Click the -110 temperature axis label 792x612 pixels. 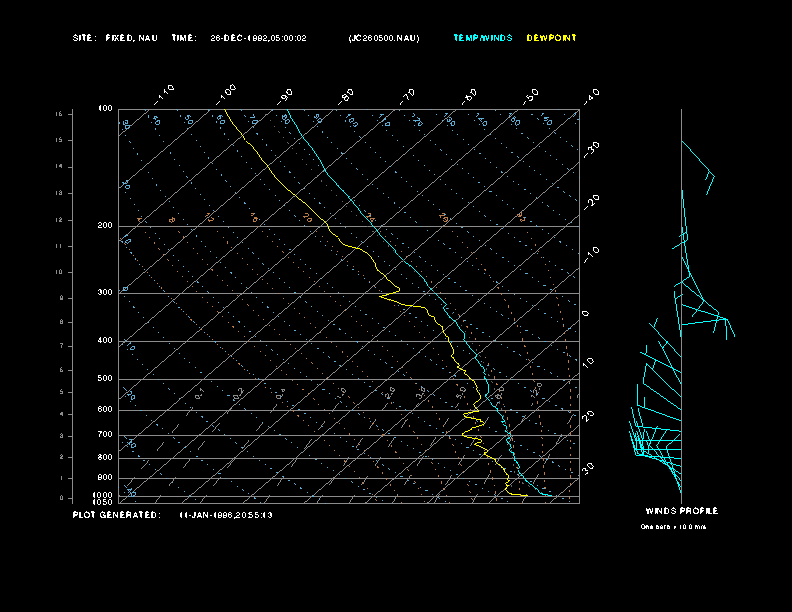tap(165, 92)
